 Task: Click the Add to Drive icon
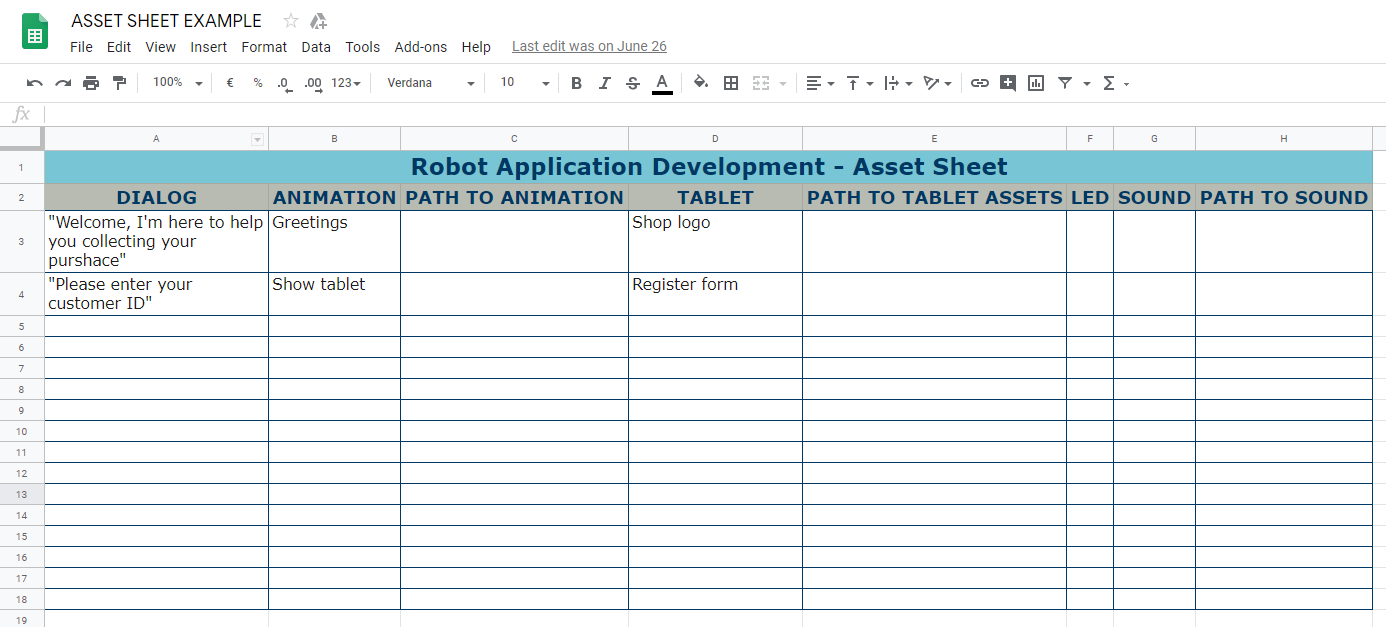pos(319,21)
